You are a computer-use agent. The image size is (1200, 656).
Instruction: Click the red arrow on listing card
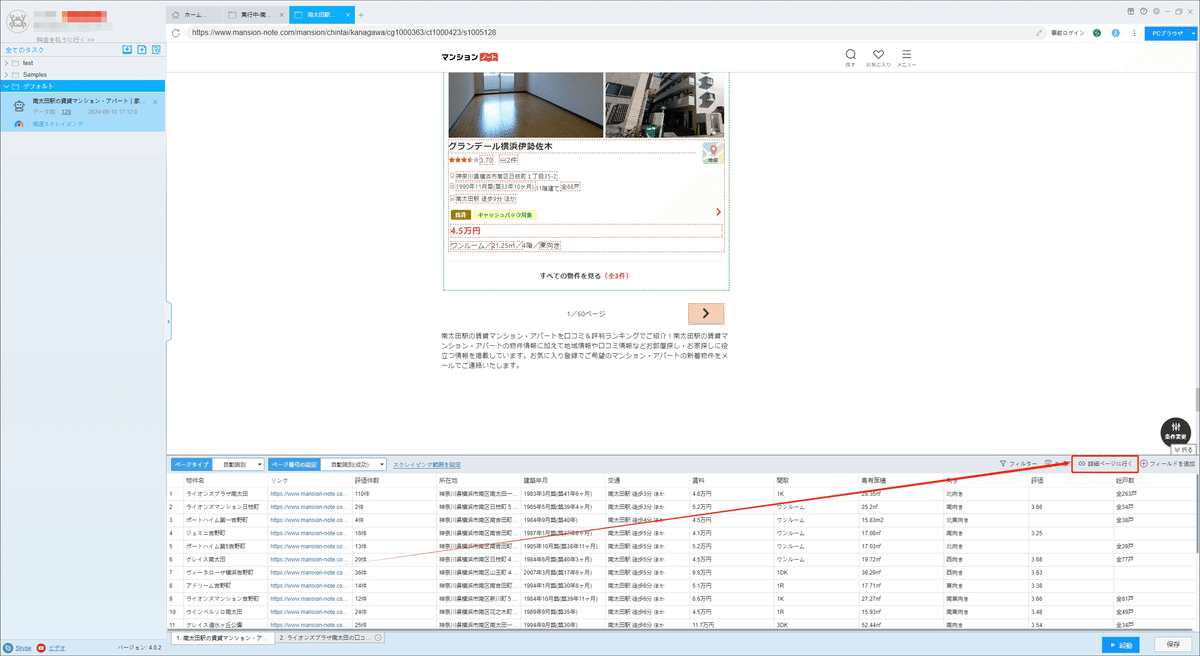point(718,212)
